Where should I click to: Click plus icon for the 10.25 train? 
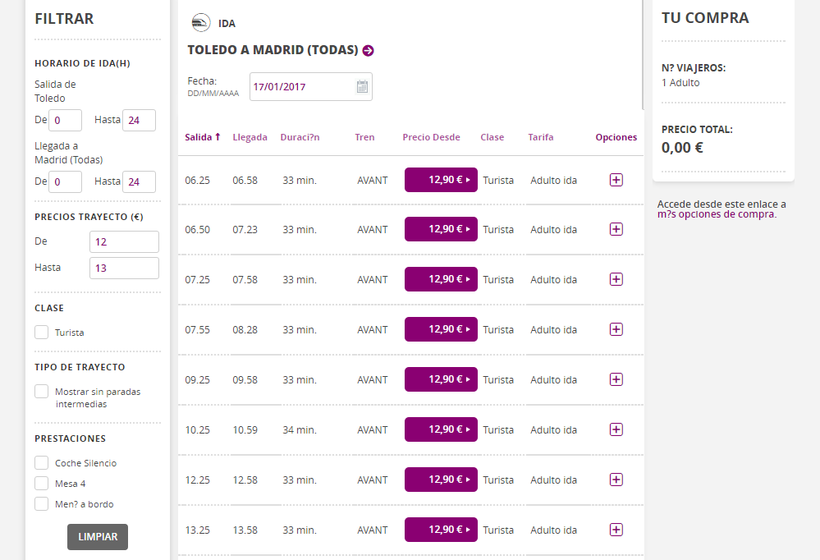(616, 429)
